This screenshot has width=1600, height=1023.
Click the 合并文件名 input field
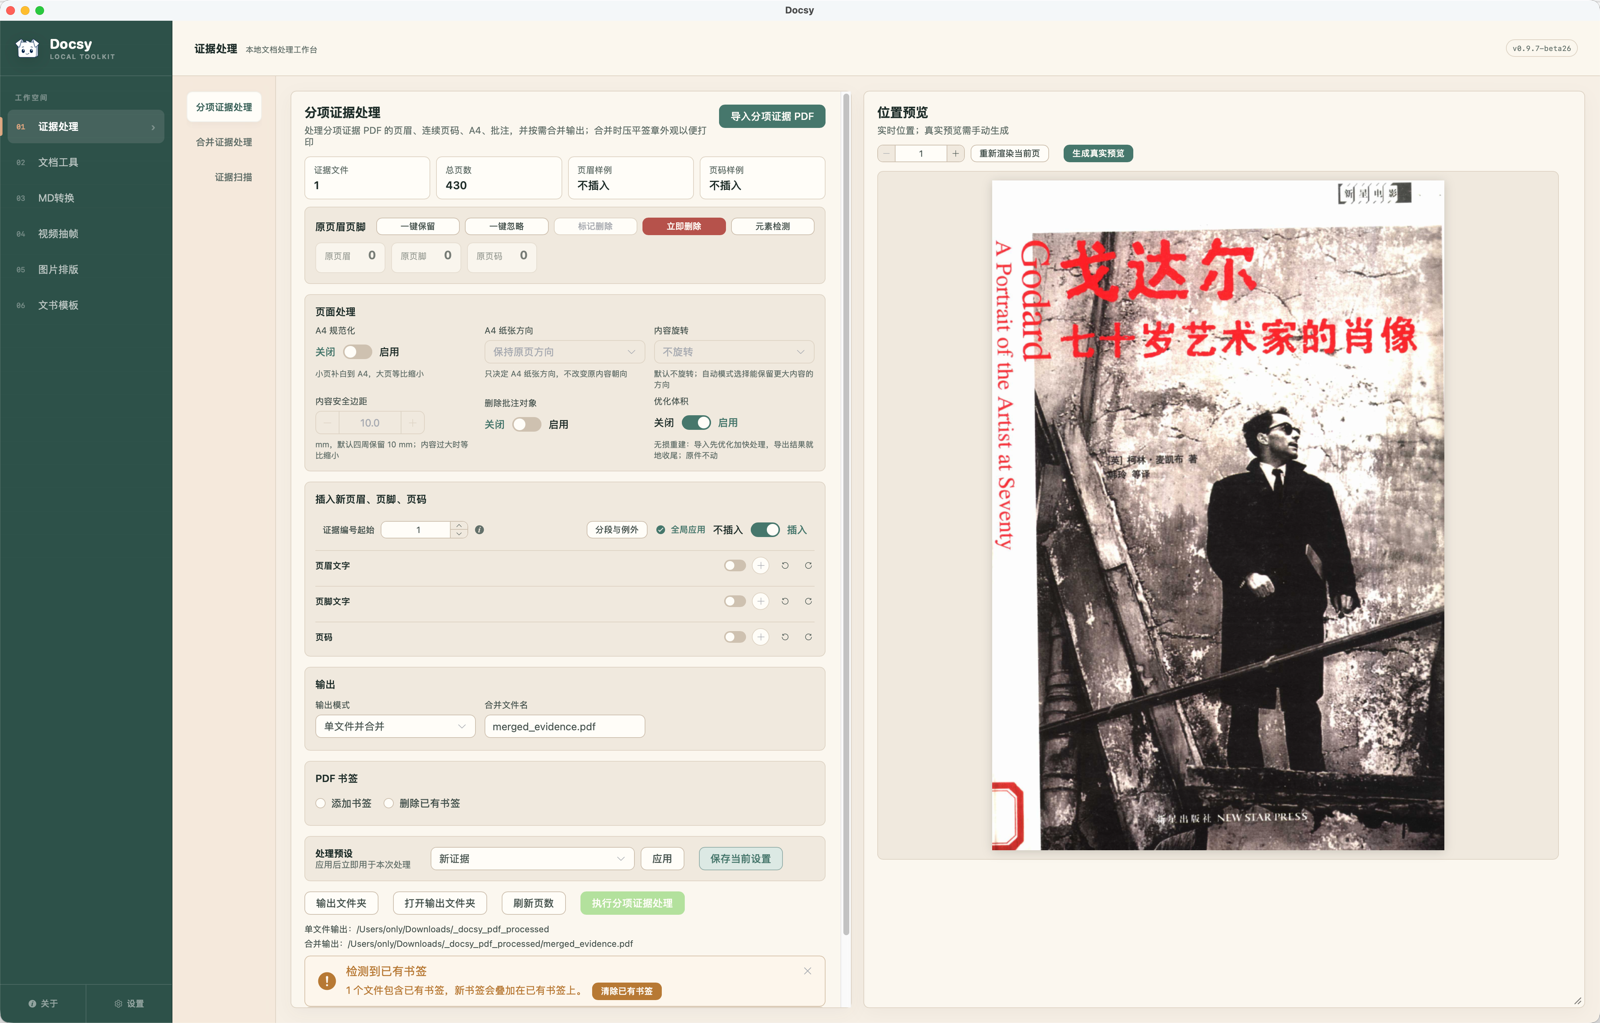[x=564, y=726]
